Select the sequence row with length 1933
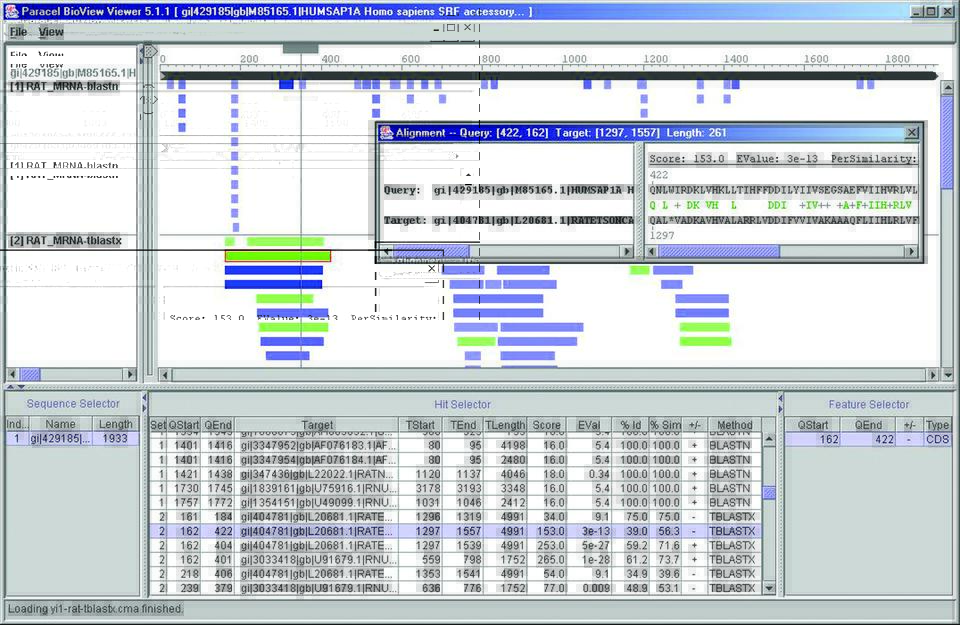The height and width of the screenshot is (625, 960). (x=70, y=439)
